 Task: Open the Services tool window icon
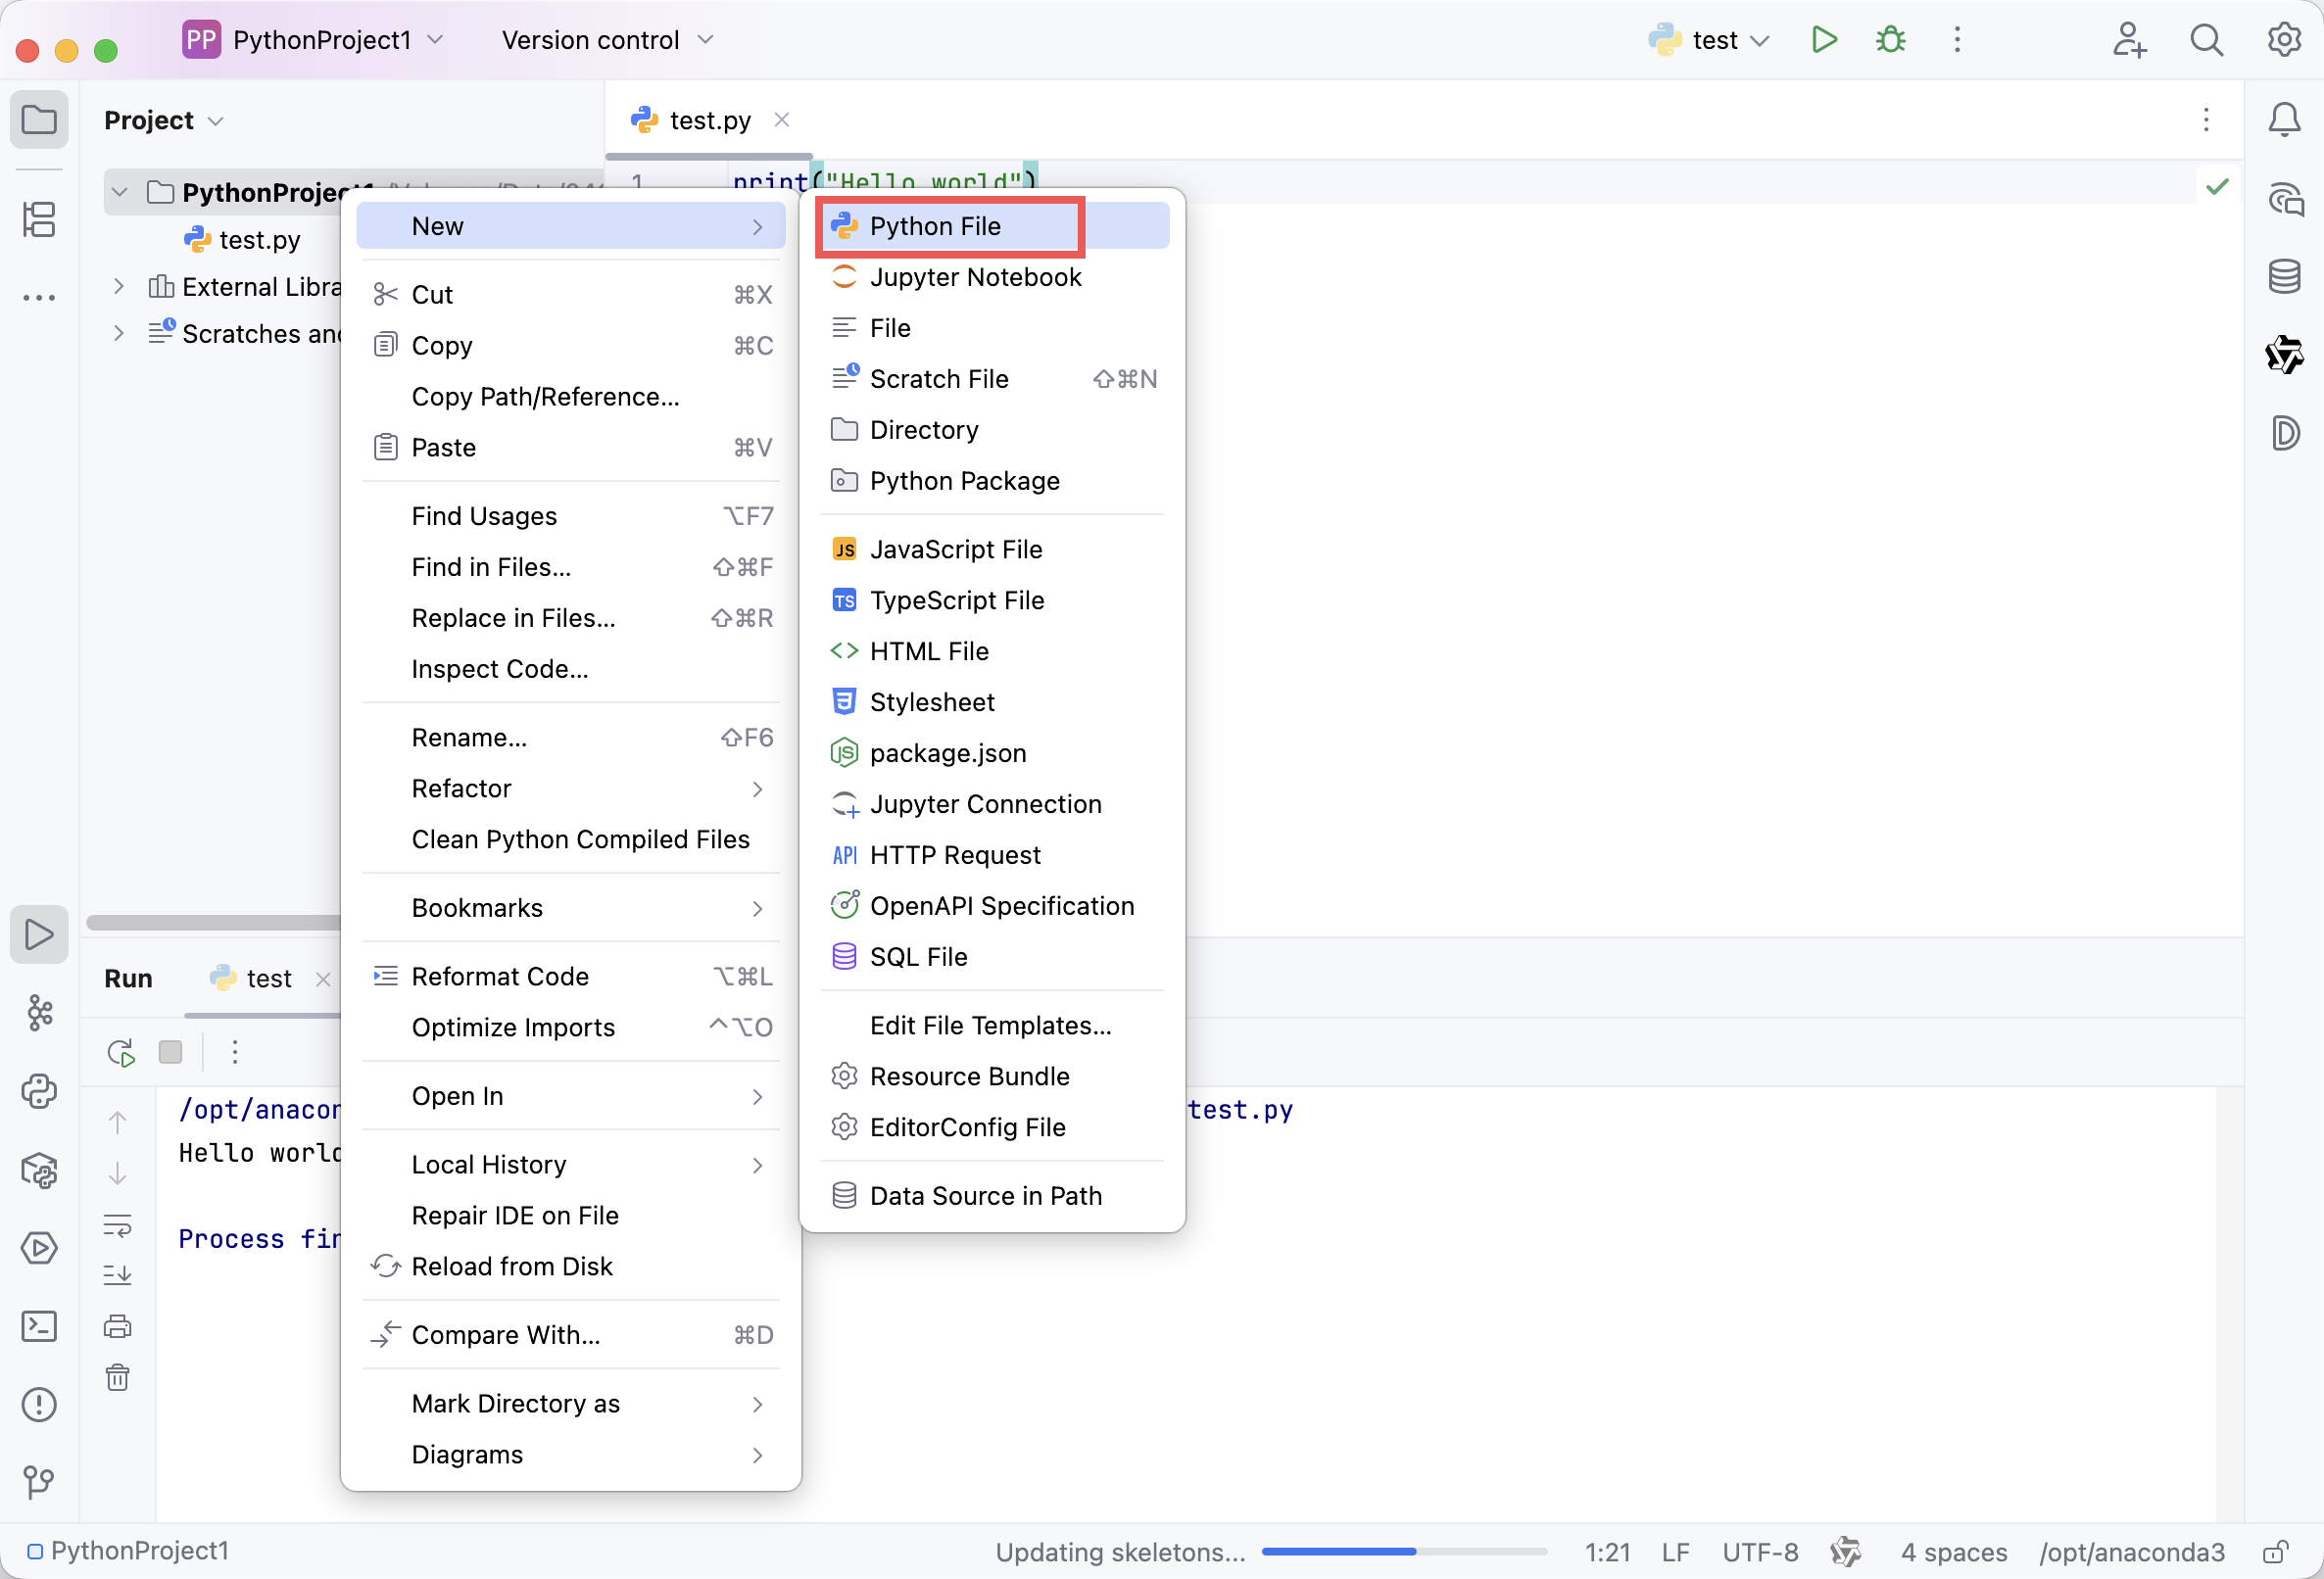(39, 1247)
